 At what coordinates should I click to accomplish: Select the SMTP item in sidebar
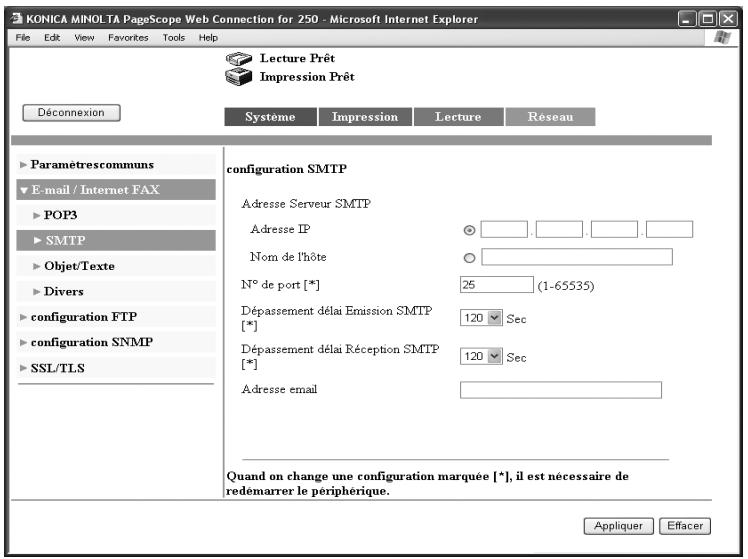(x=116, y=240)
